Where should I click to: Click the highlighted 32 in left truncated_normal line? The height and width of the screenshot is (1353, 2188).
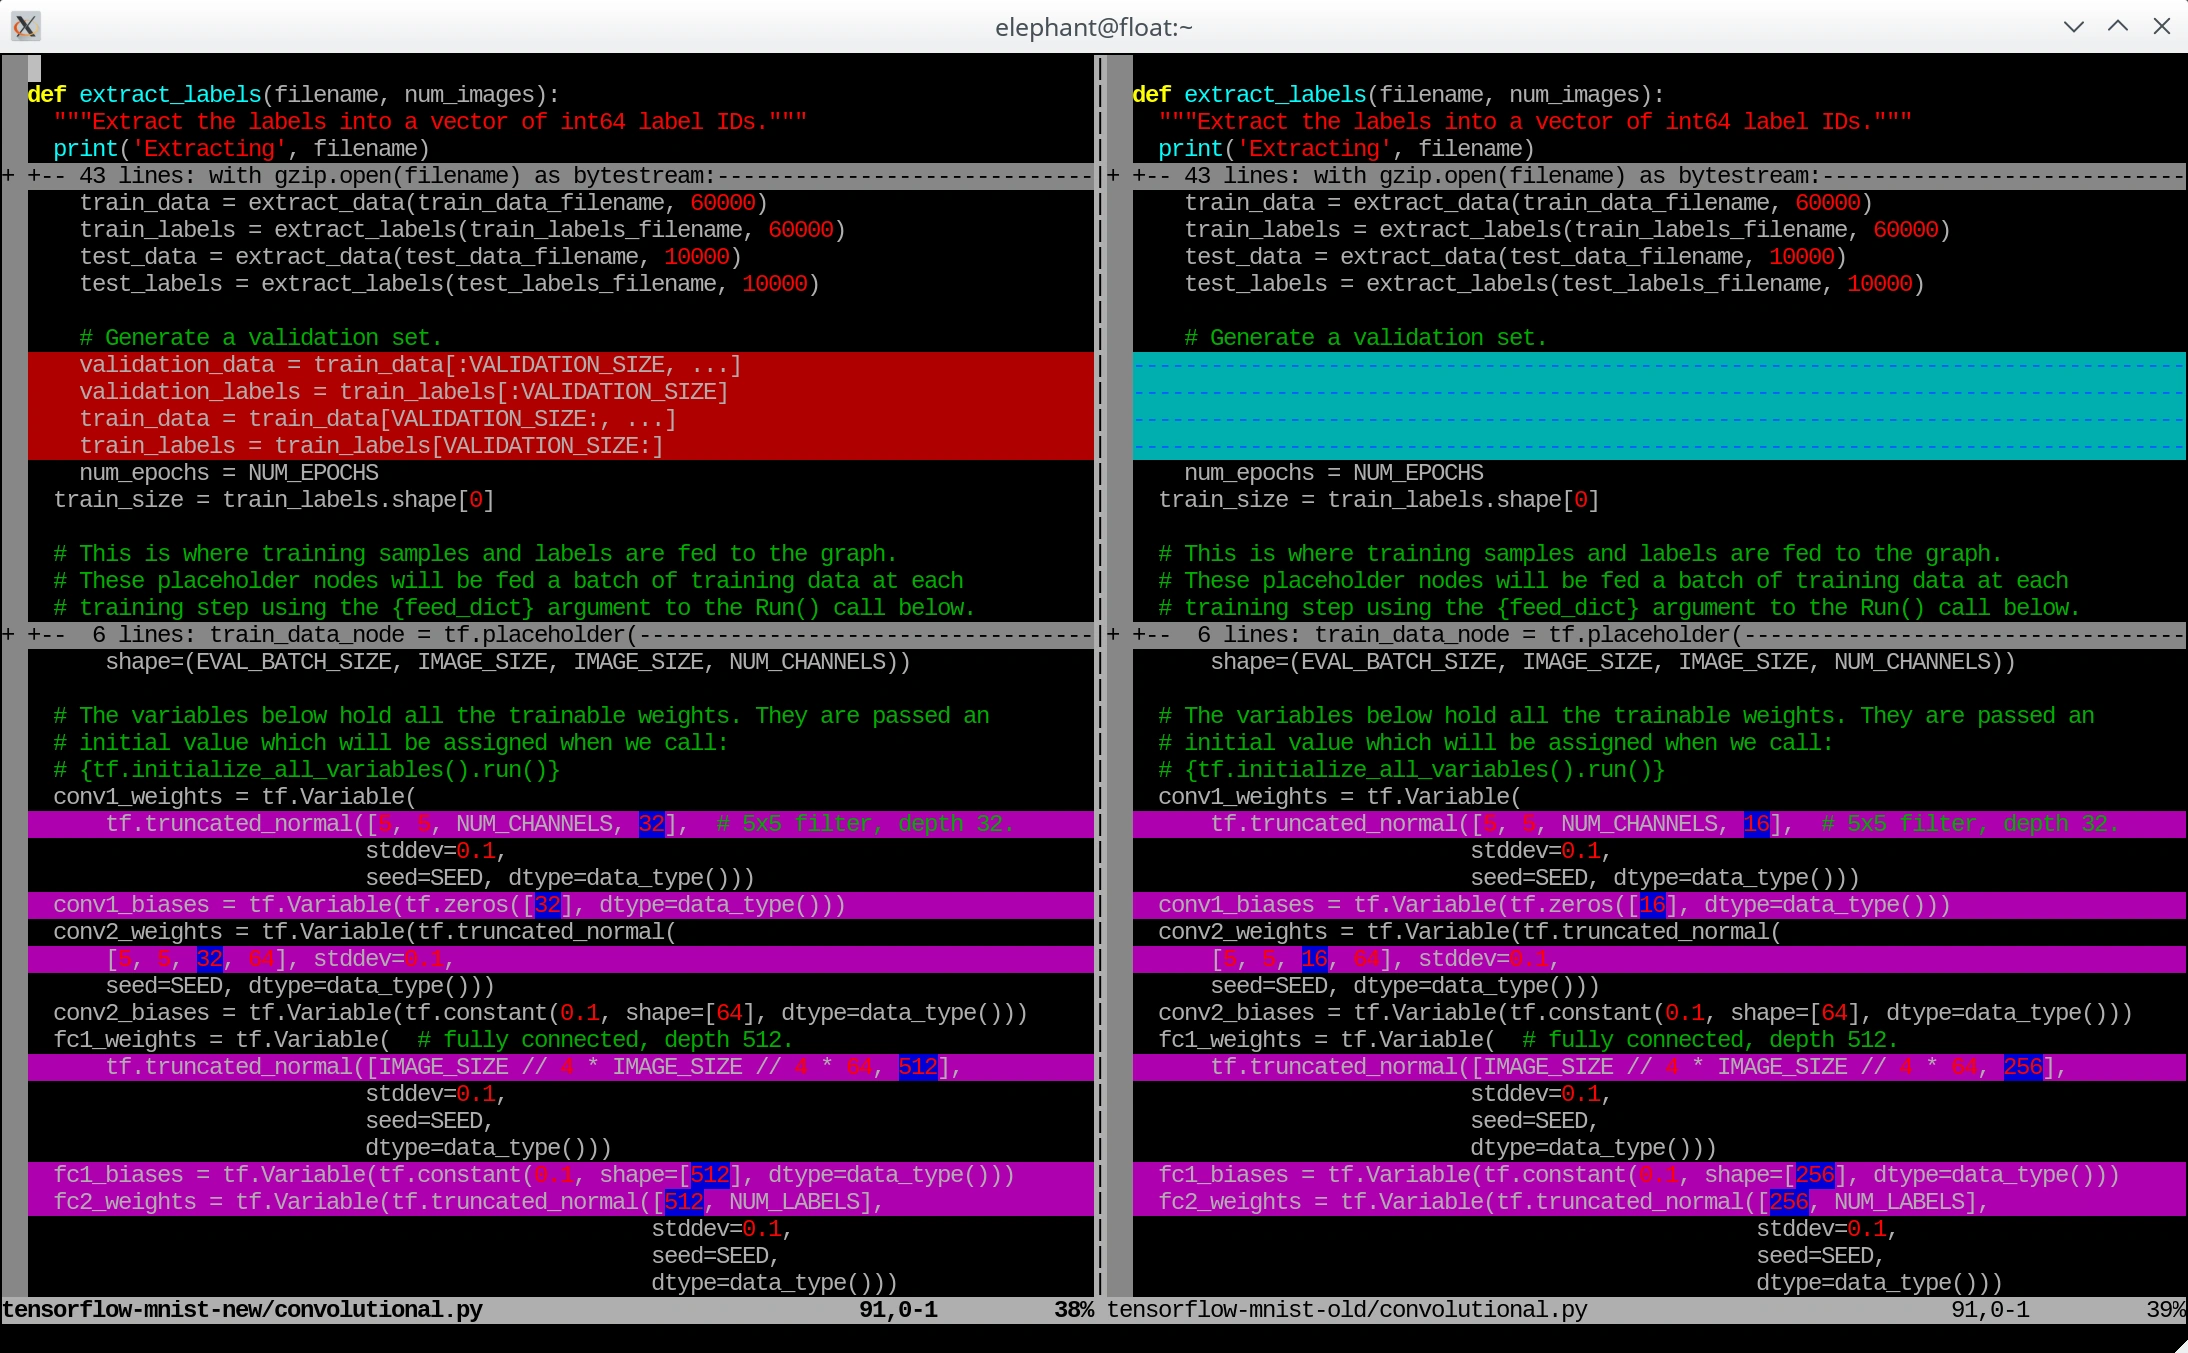click(x=652, y=824)
